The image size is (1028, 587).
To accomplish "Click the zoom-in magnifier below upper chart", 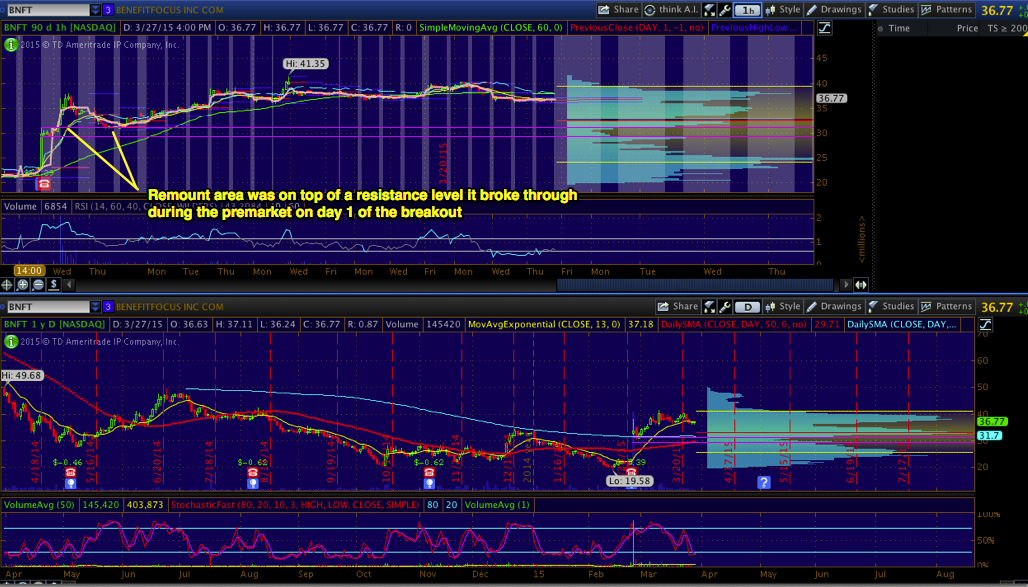I will point(21,284).
